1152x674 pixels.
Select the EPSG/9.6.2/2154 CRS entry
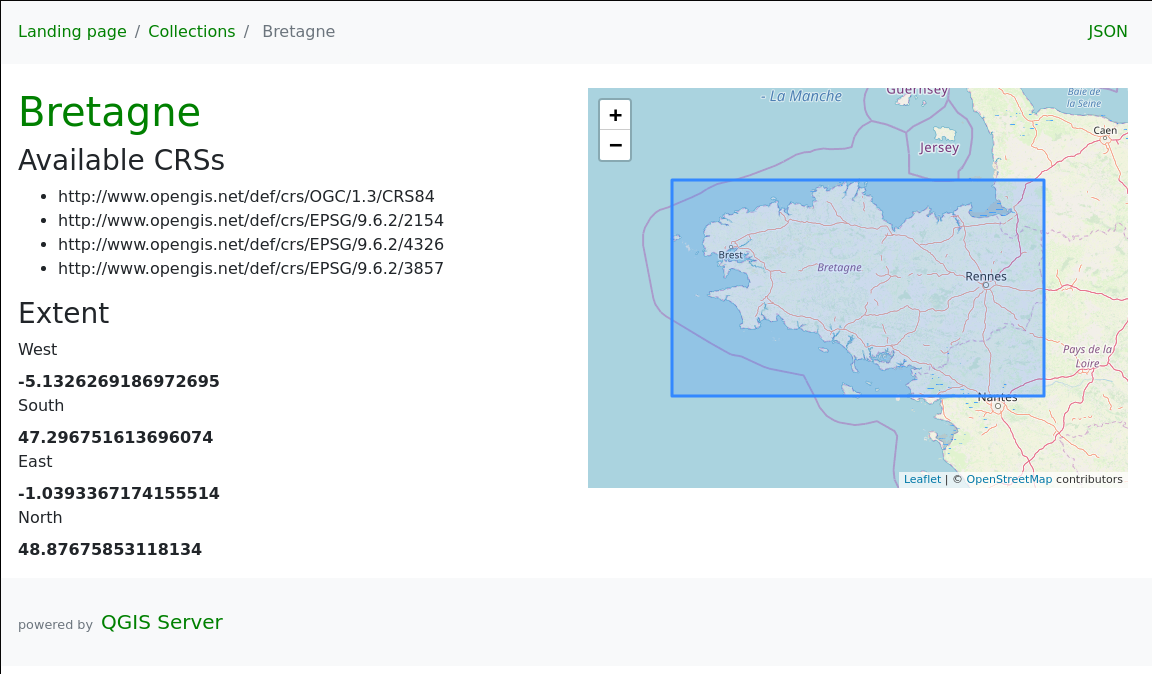[x=251, y=221]
